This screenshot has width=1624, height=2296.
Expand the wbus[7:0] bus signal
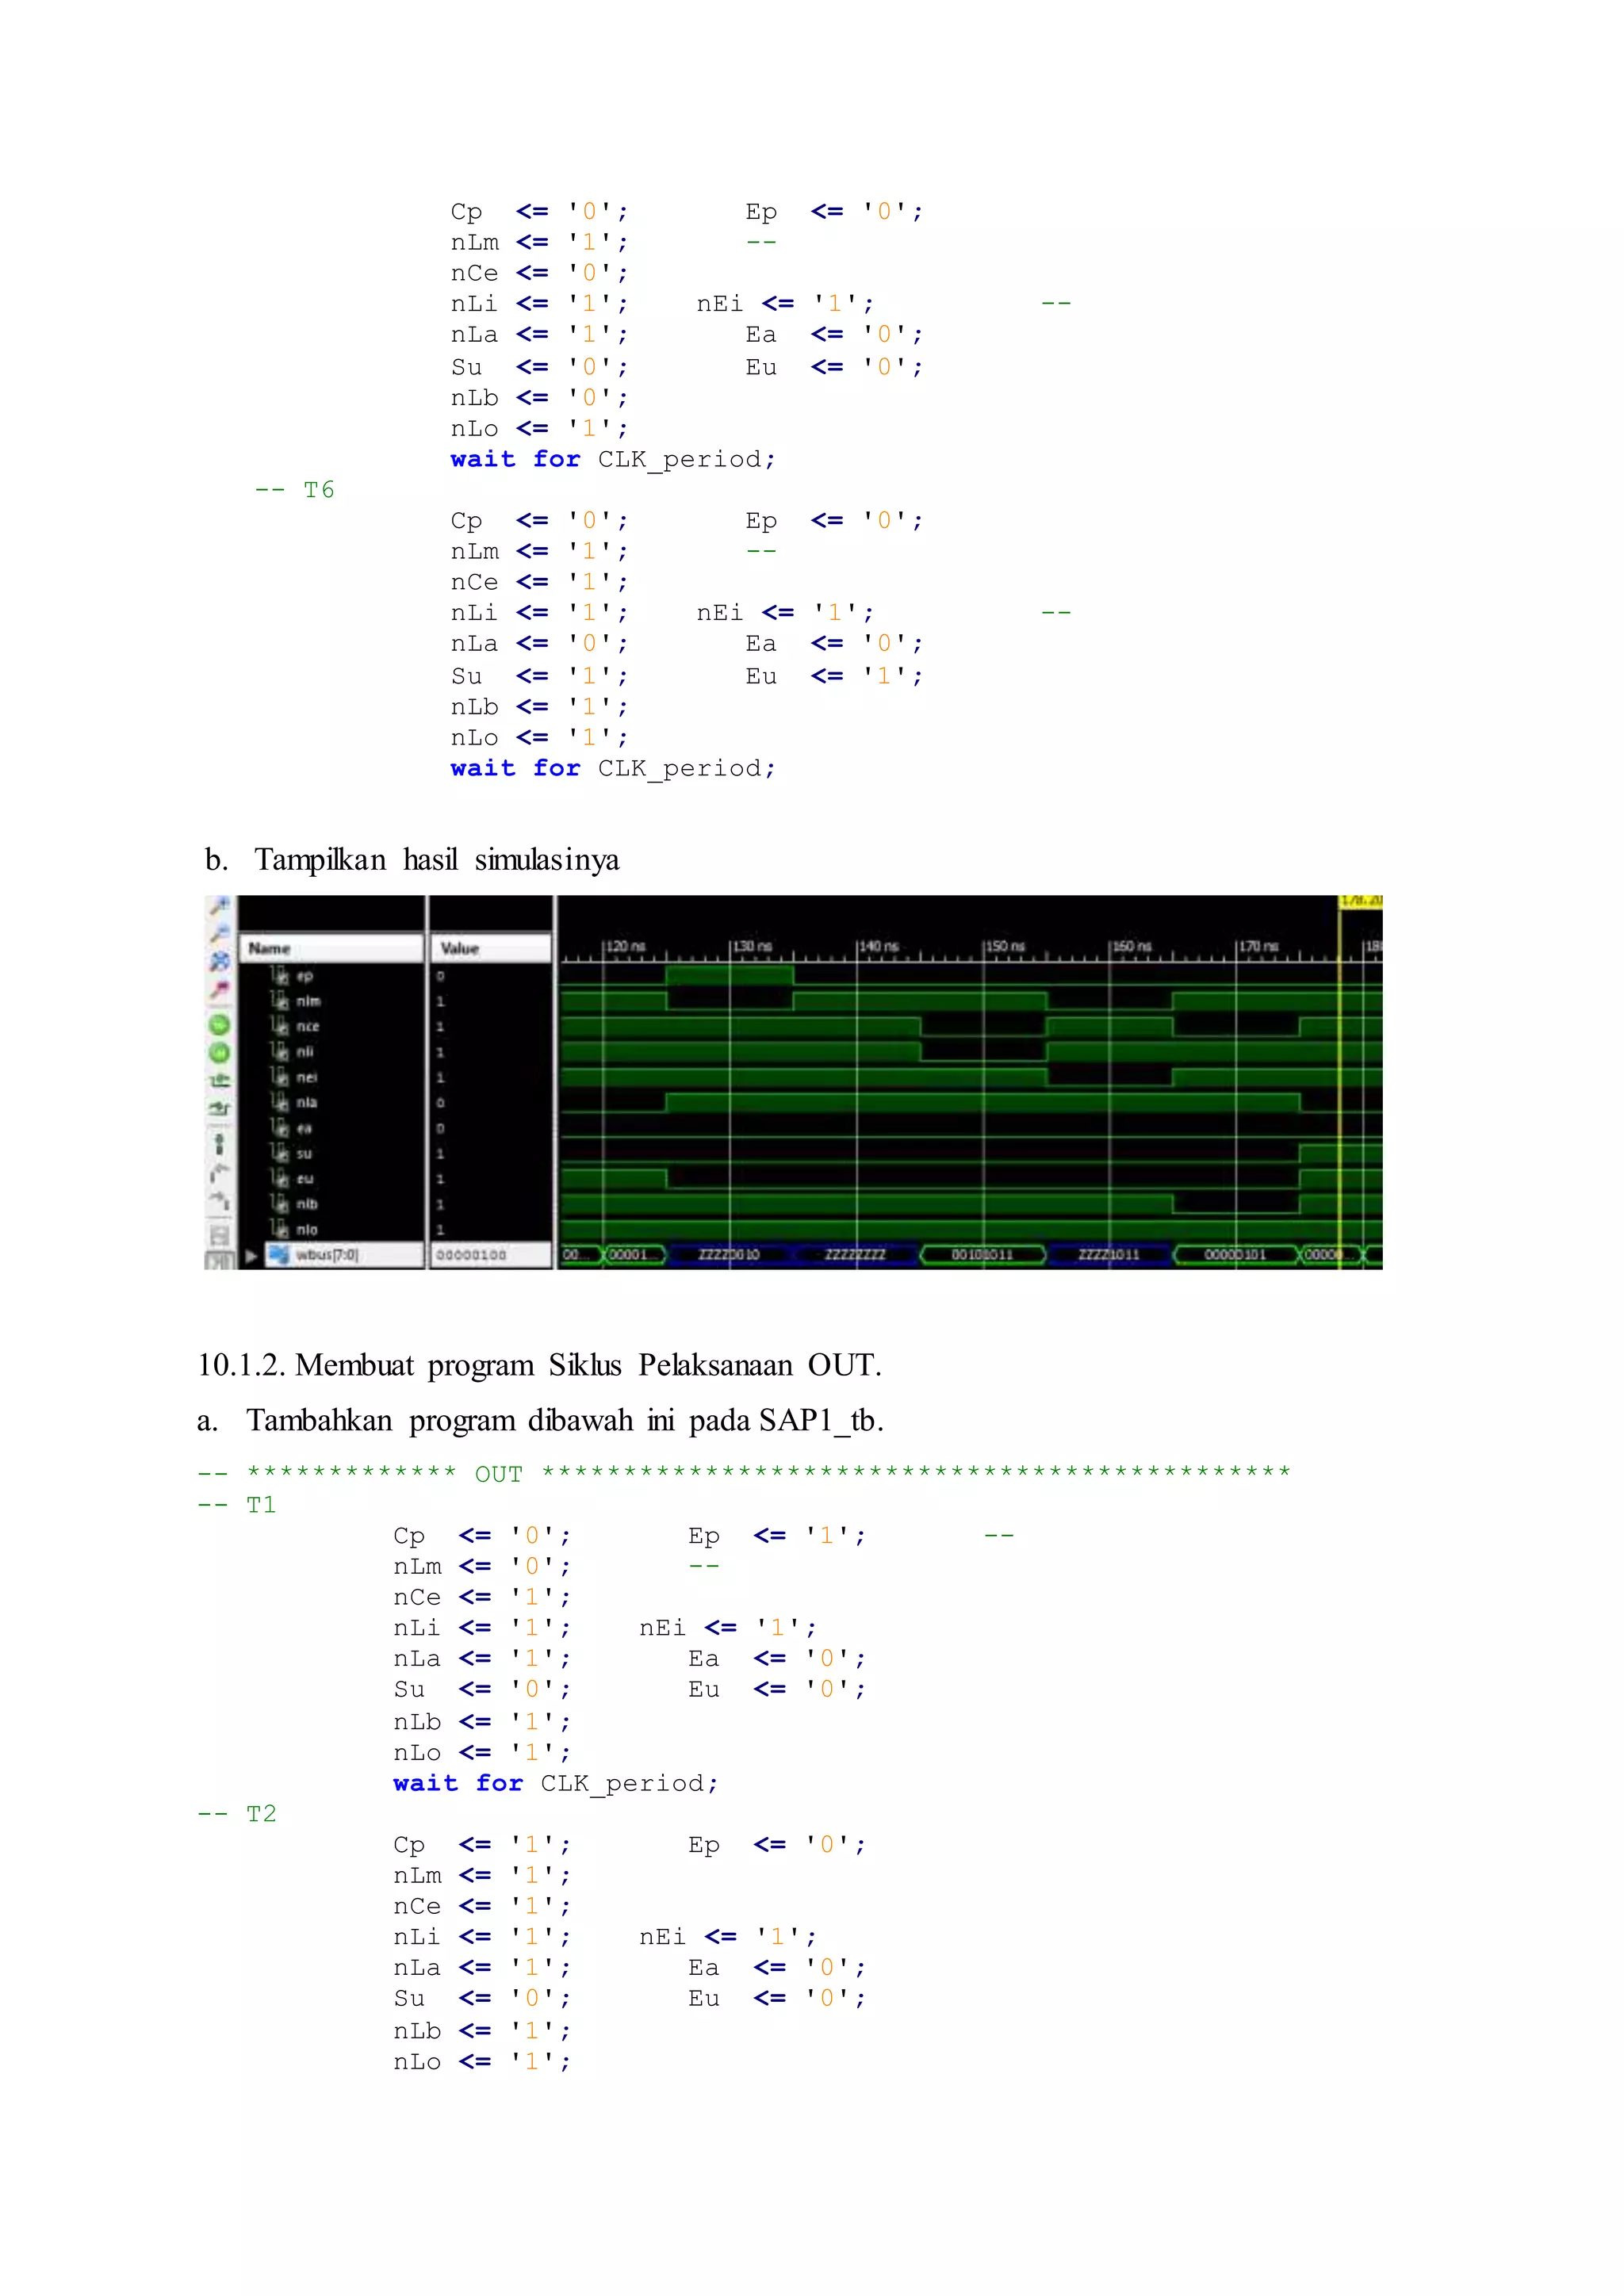[x=251, y=1255]
